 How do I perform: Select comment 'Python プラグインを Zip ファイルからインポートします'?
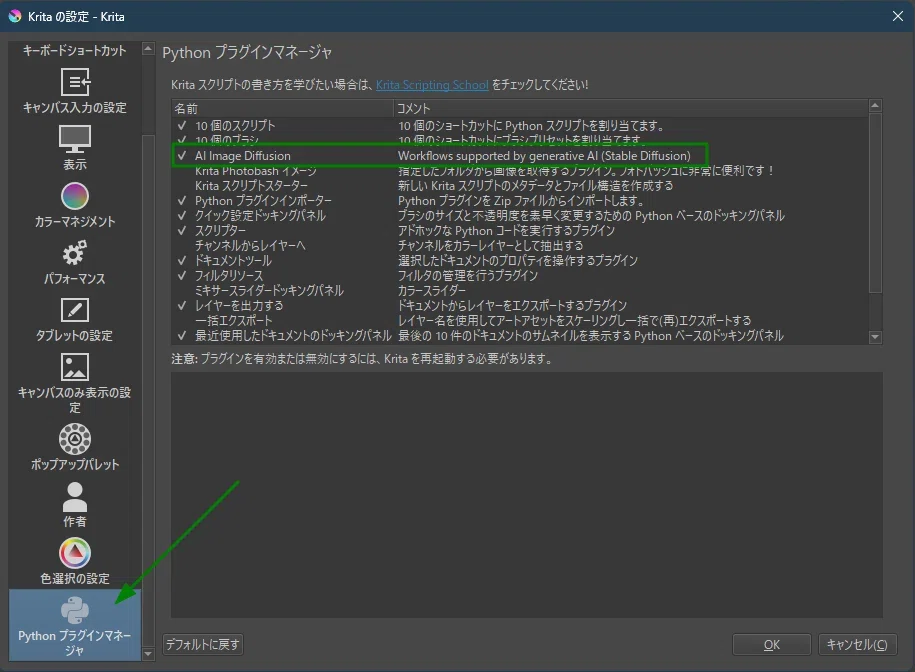pos(521,201)
